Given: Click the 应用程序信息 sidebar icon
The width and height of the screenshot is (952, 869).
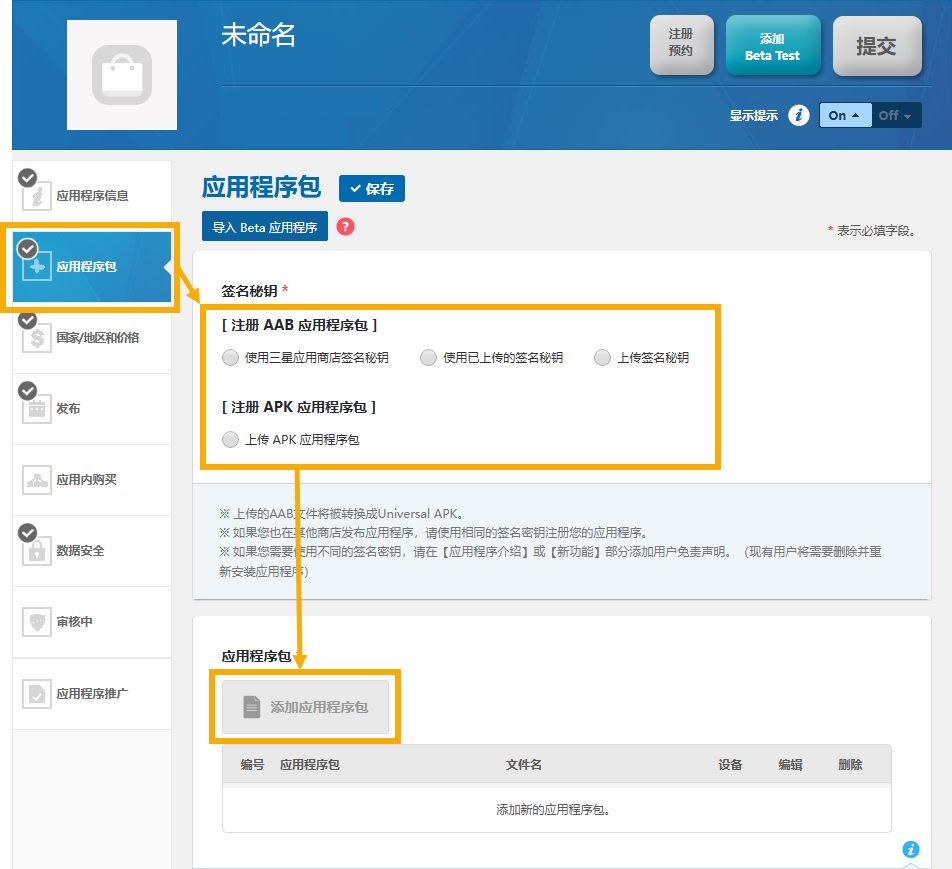Looking at the screenshot, I should click(37, 196).
